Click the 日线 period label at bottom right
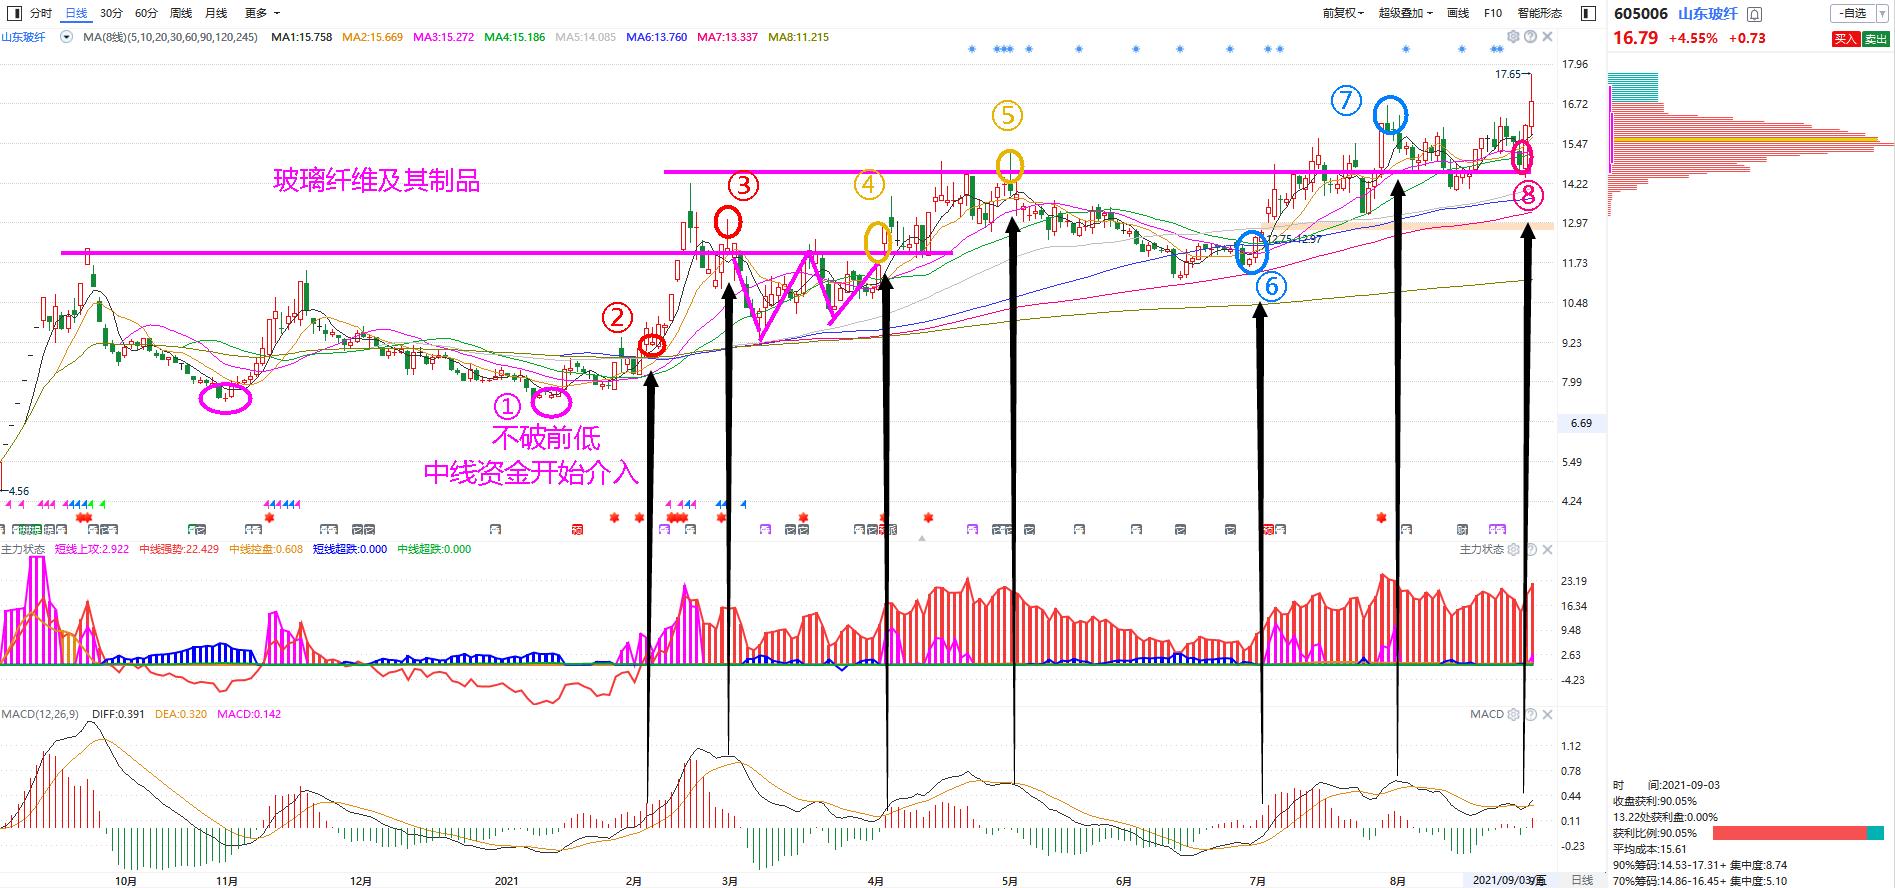 tap(1582, 880)
